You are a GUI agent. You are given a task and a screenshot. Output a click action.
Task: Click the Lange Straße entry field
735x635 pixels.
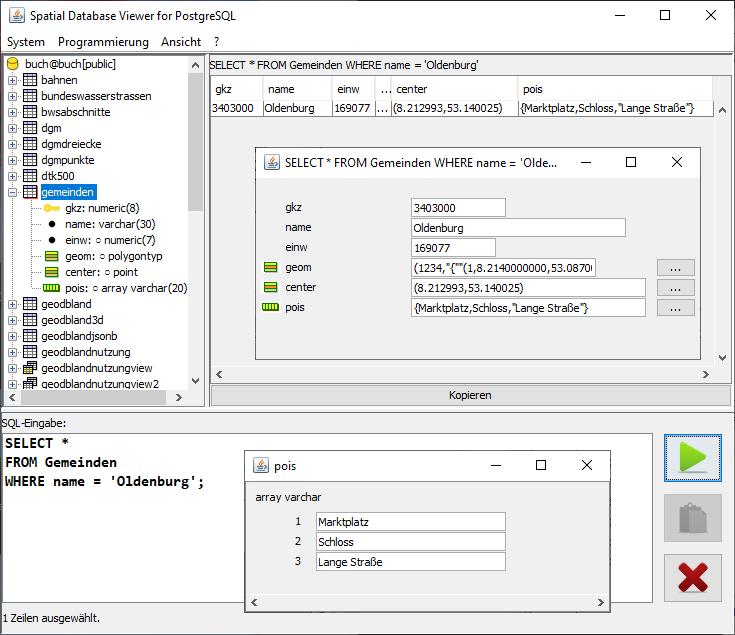411,561
